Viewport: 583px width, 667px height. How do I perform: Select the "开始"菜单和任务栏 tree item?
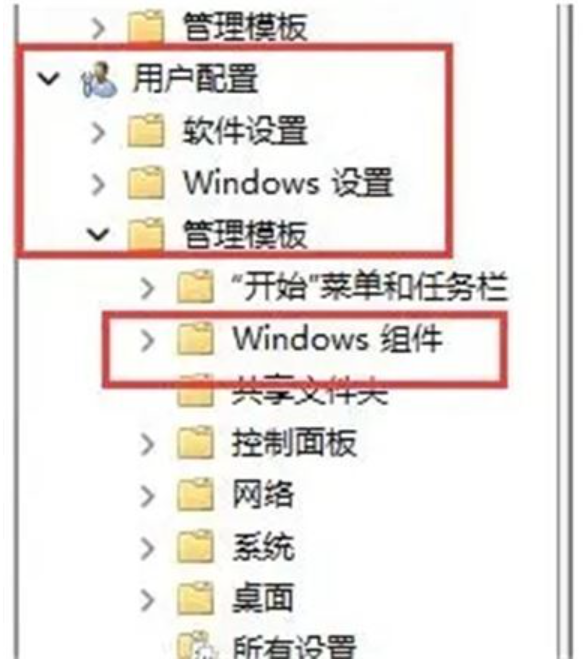coord(370,287)
